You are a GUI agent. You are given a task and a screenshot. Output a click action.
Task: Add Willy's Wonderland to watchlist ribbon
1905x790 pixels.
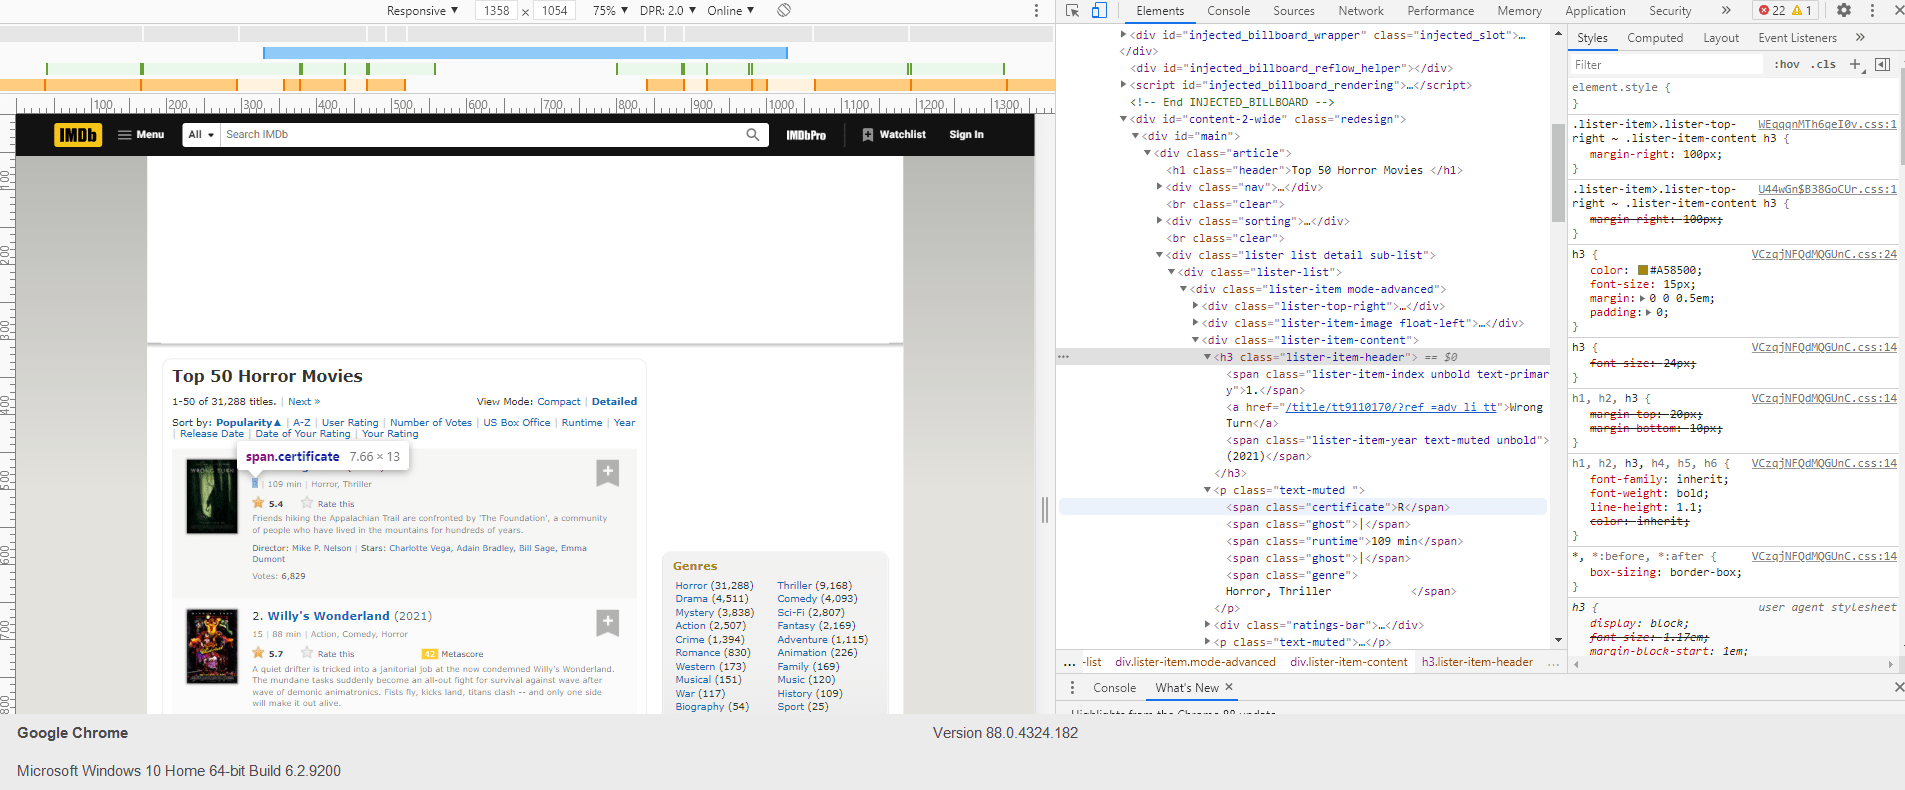point(608,623)
